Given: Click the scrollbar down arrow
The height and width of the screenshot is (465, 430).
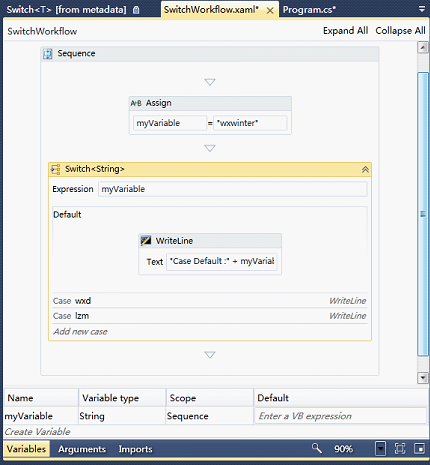Looking at the screenshot, I should pos(423,378).
